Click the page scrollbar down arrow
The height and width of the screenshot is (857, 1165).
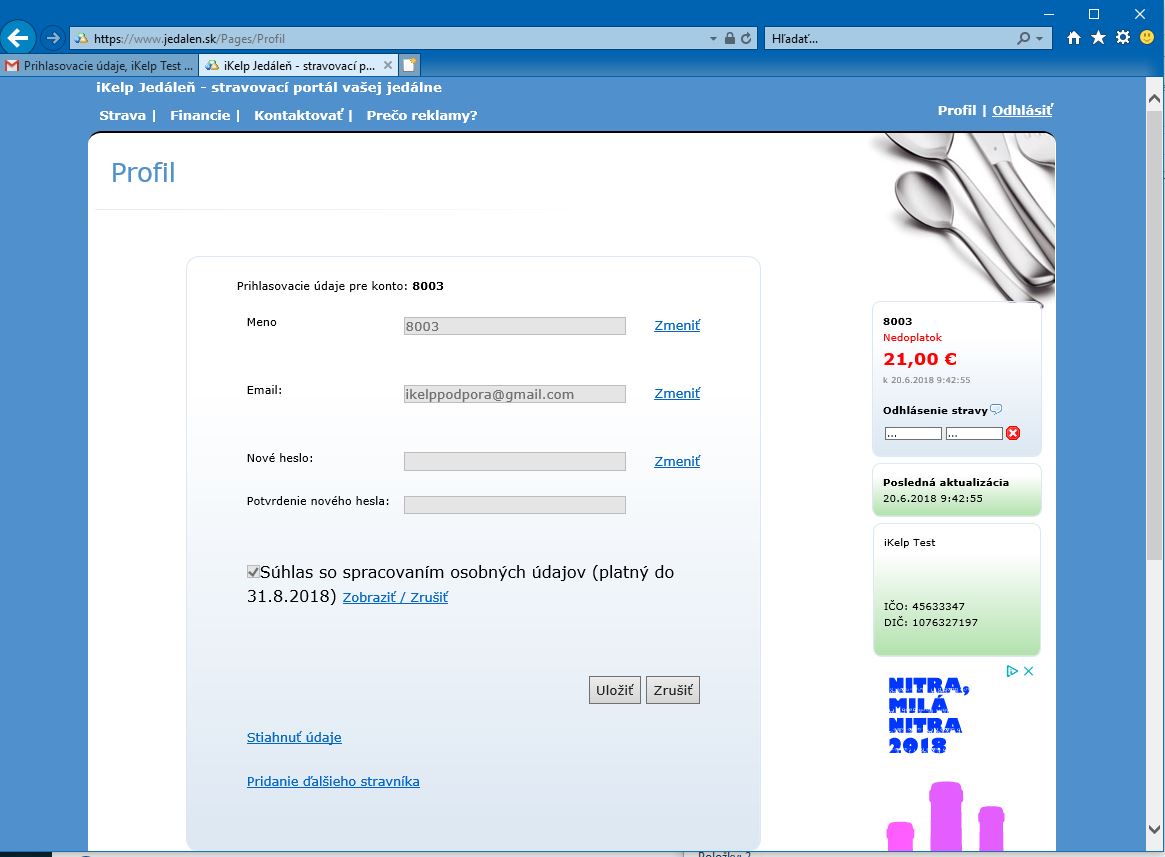1154,833
